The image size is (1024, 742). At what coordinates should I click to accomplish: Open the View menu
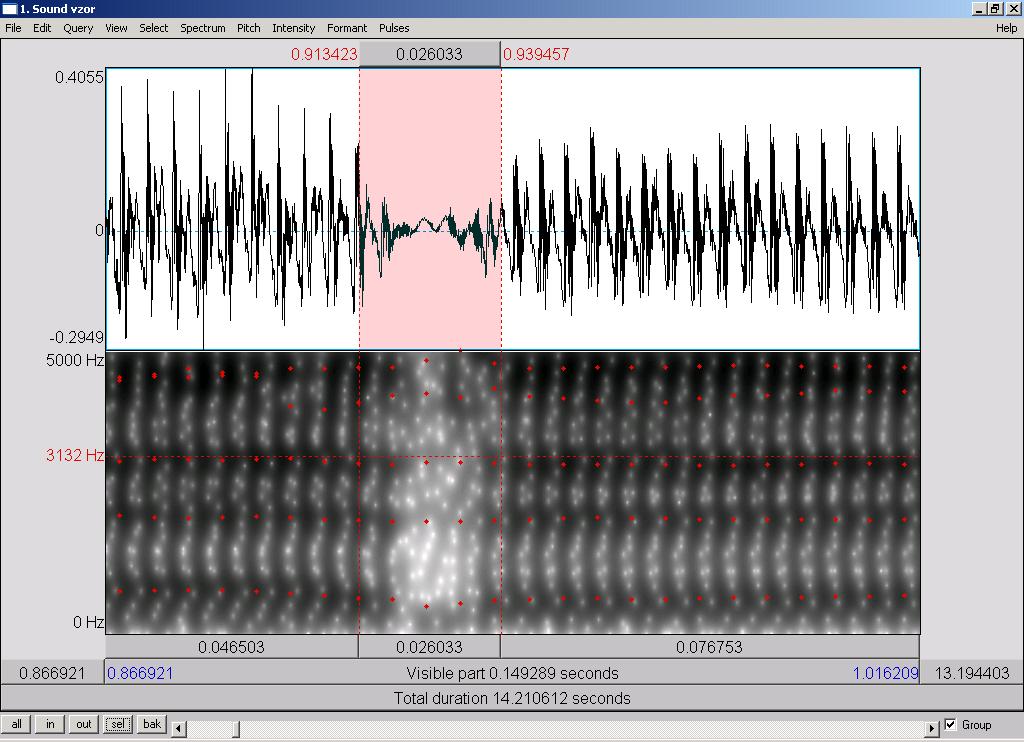(x=116, y=28)
